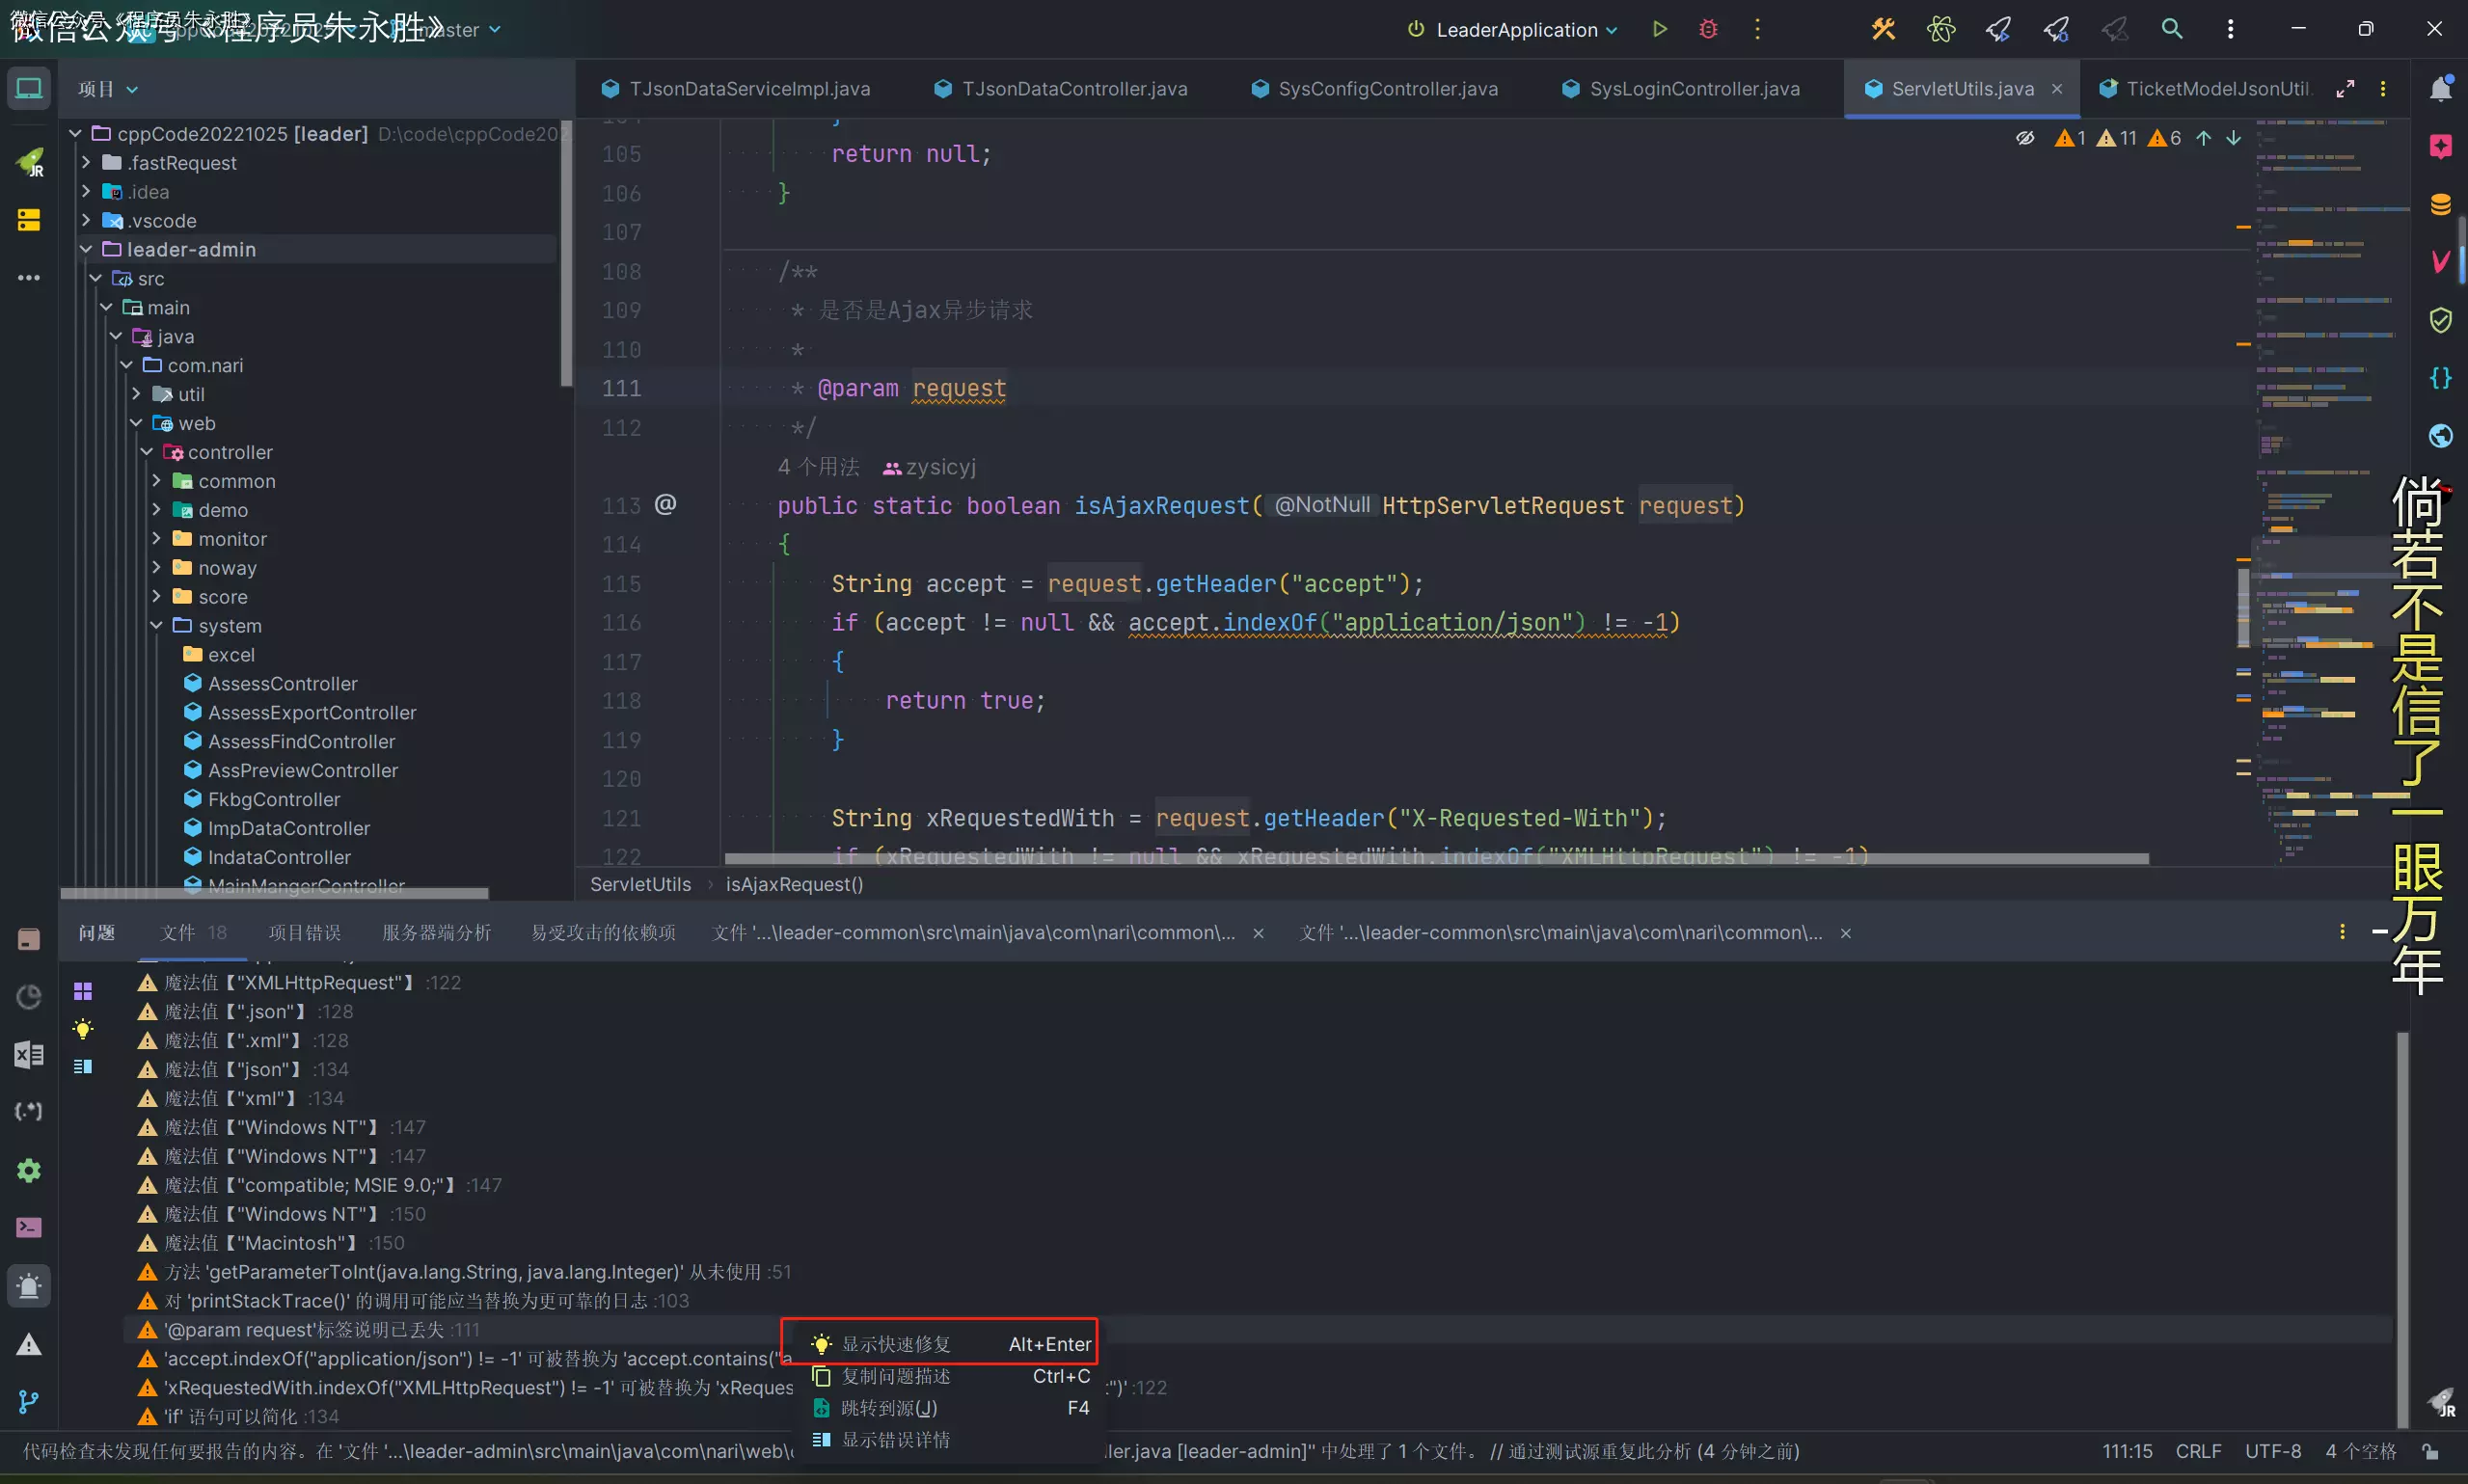The width and height of the screenshot is (2468, 1484).
Task: Open the Notifications bell panel
Action: click(2440, 89)
